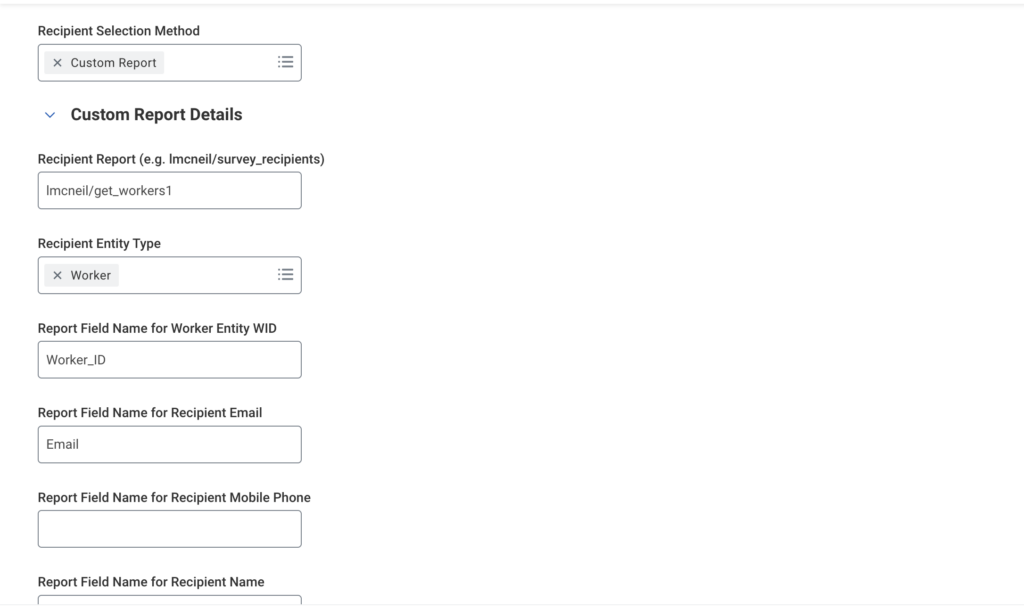1024x609 pixels.
Task: Click the Custom Report Details heading
Action: tap(156, 115)
